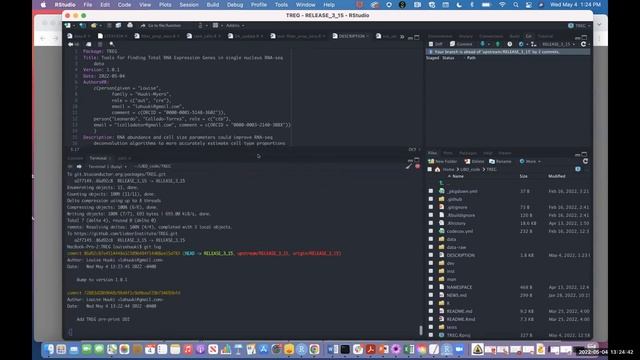Check the box for .Rbuildignore
The image size is (640, 360).
point(431,215)
